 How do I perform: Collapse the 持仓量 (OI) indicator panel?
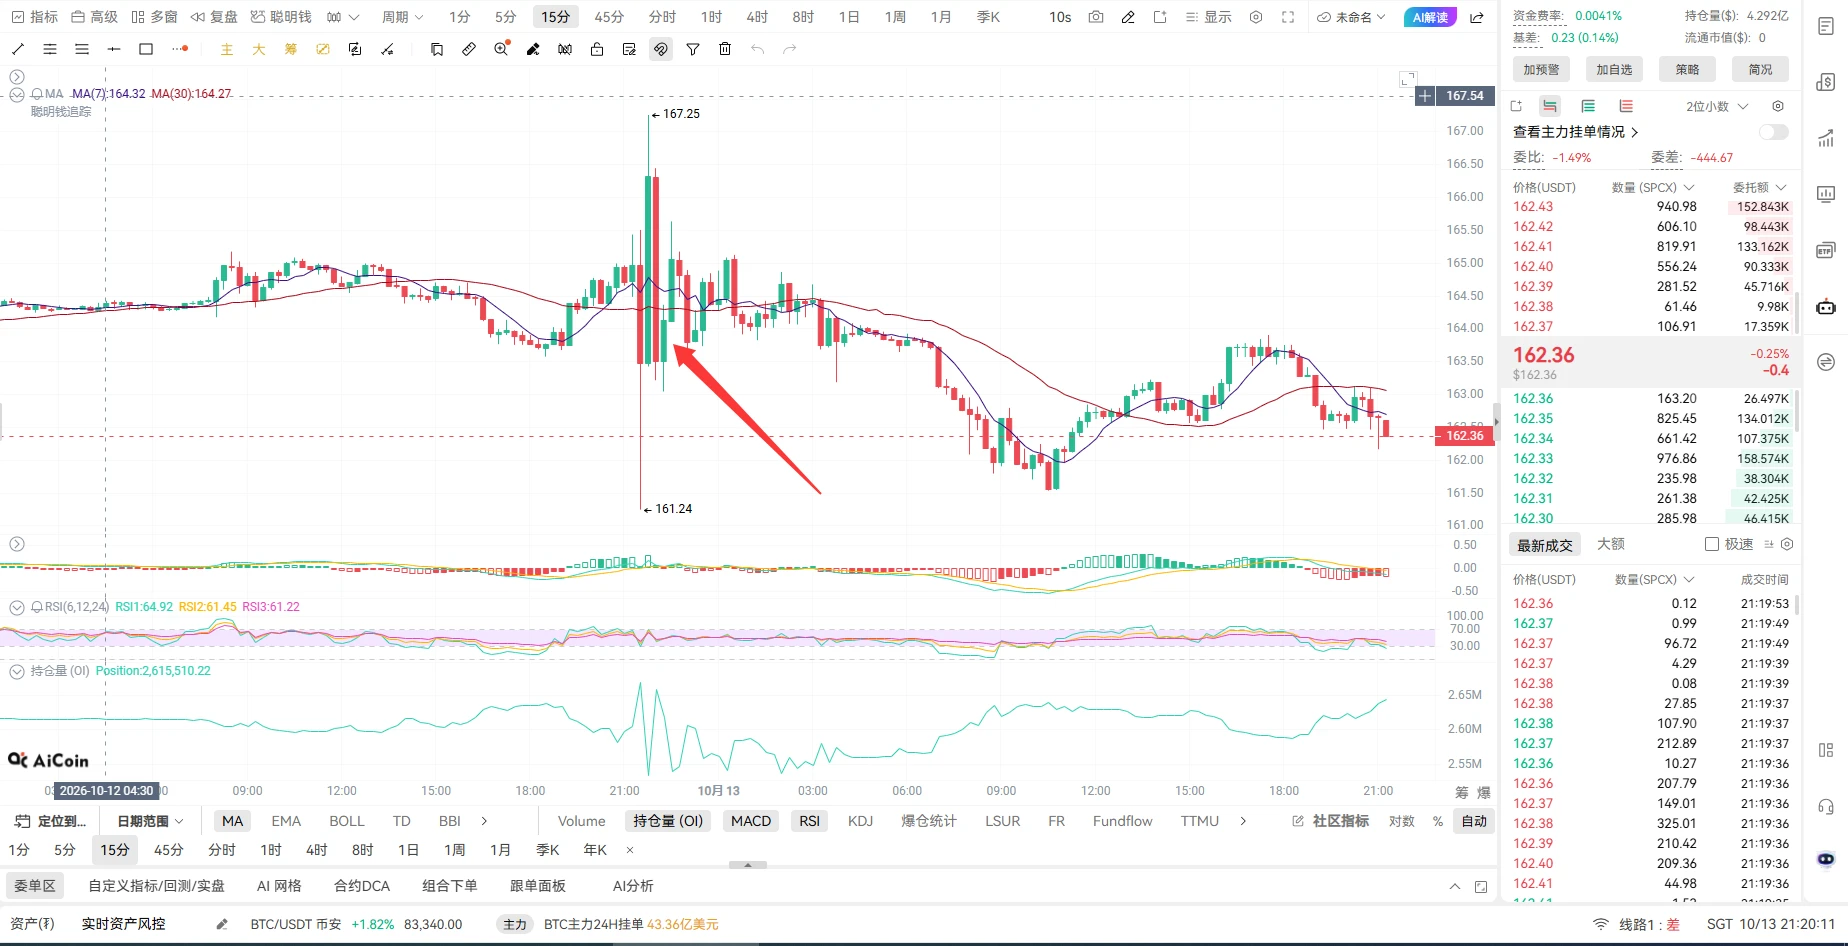pyautogui.click(x=17, y=671)
